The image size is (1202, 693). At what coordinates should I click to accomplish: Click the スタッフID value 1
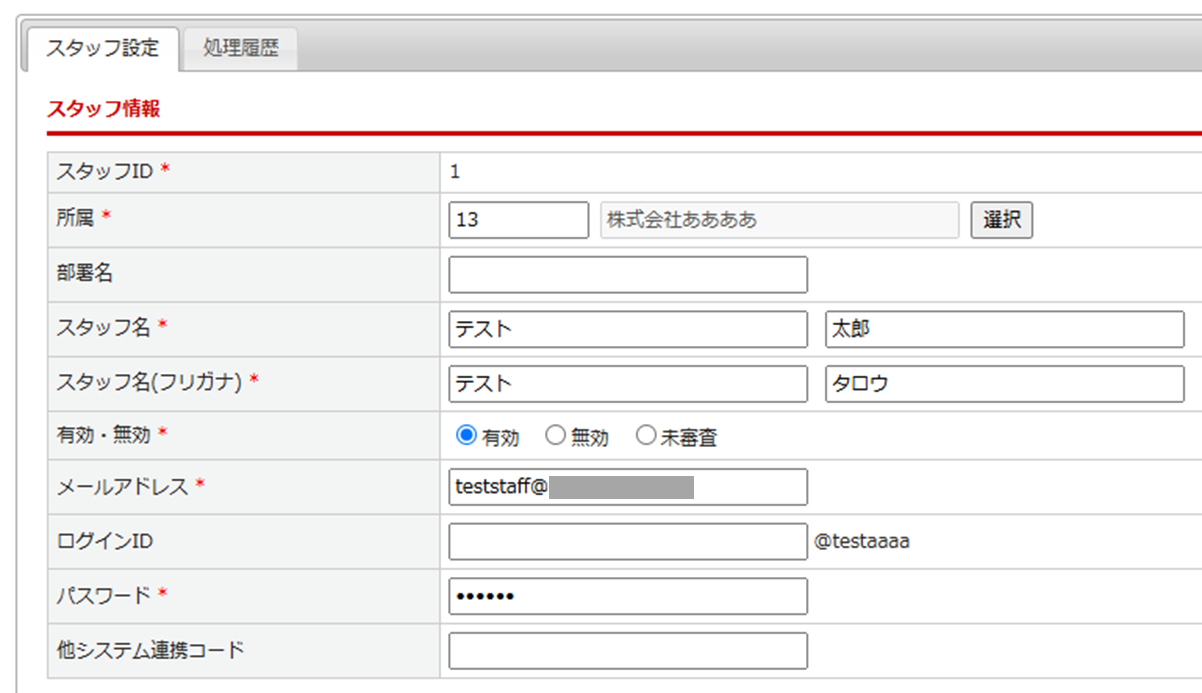pos(455,172)
